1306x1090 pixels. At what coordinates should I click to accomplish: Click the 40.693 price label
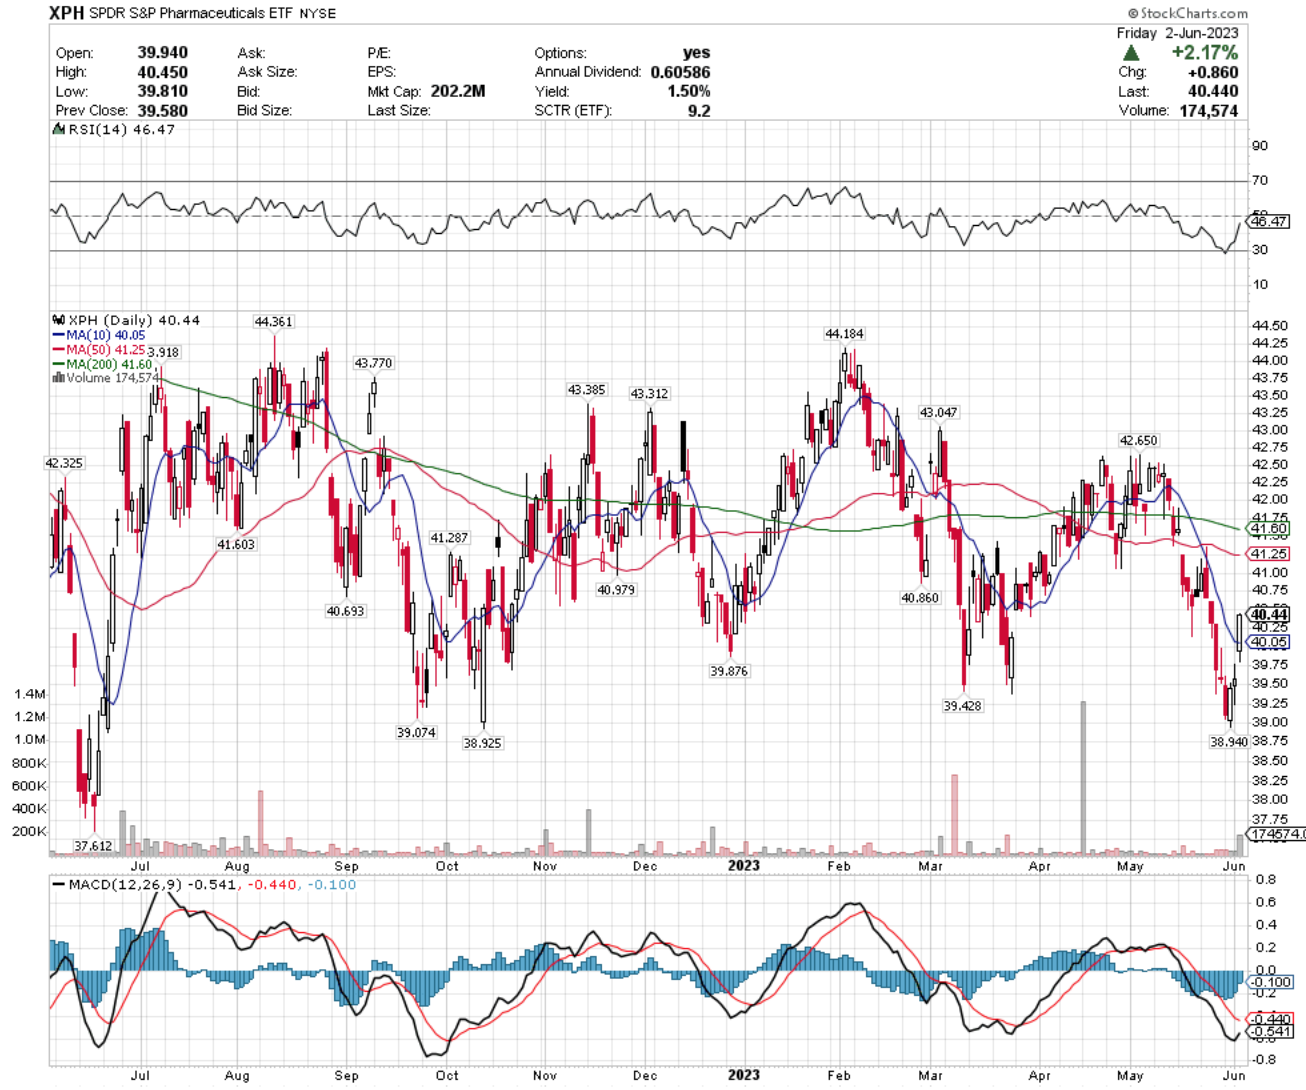pos(345,611)
